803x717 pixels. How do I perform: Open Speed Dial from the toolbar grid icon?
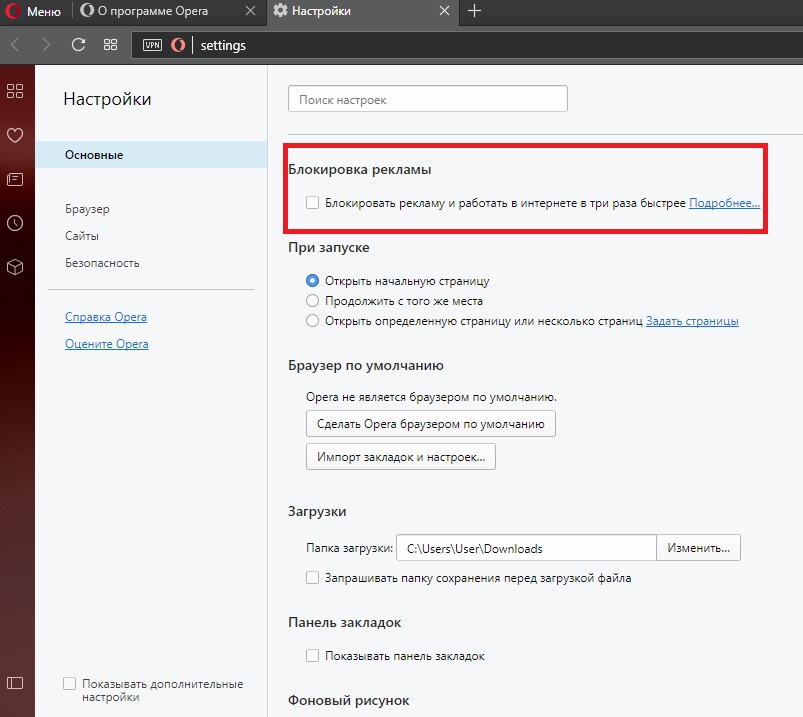110,45
